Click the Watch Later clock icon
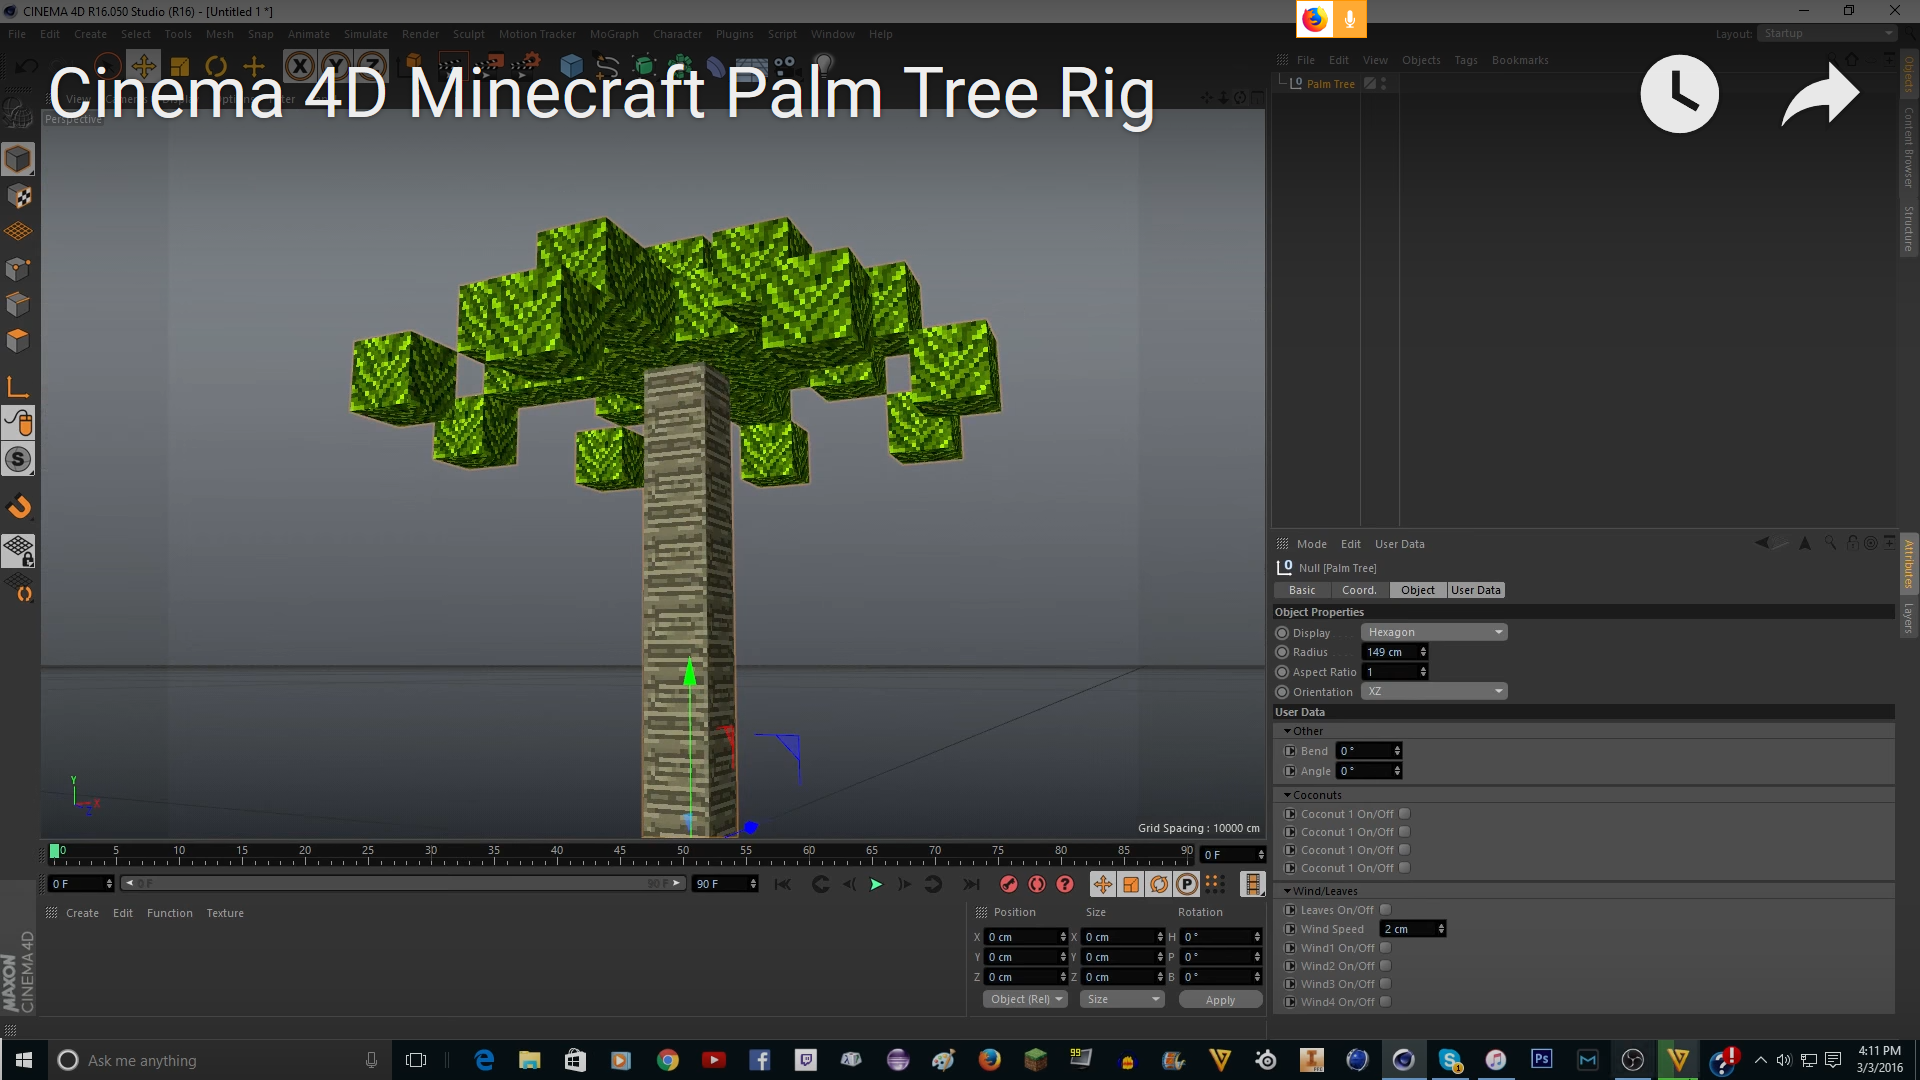 tap(1679, 94)
